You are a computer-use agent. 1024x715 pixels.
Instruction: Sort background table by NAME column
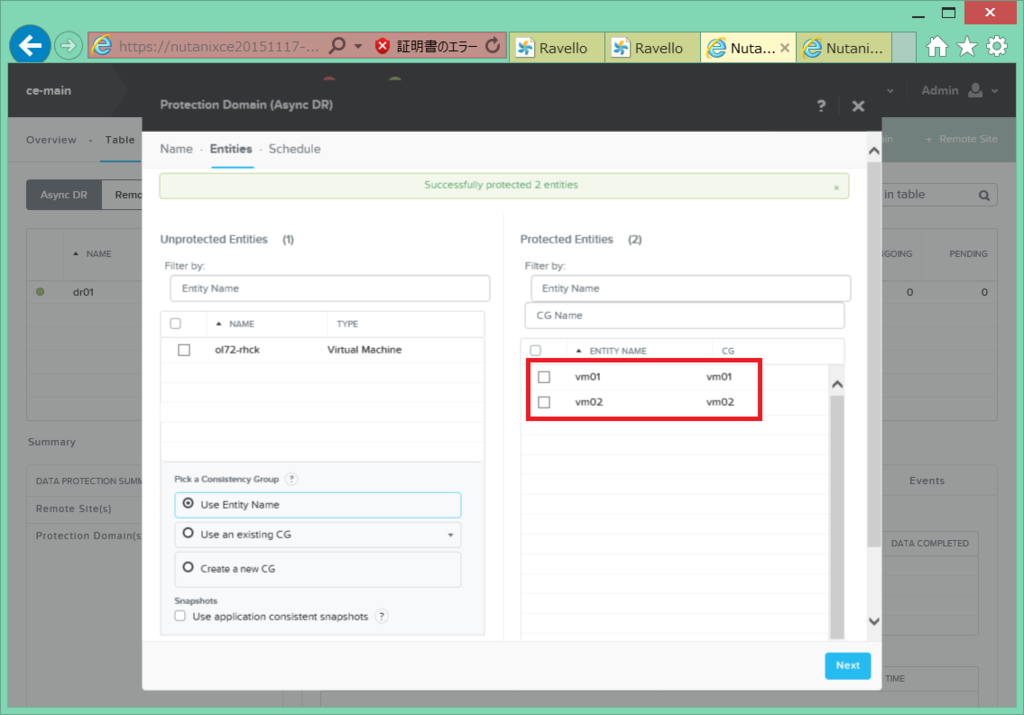(98, 254)
